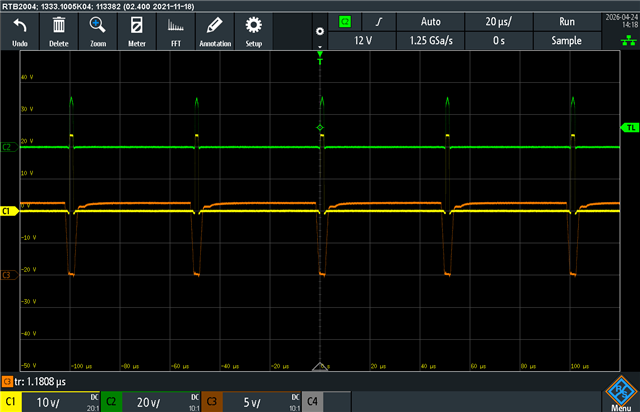The width and height of the screenshot is (640, 412).
Task: Toggle channel C2 label
Action: [x=111, y=402]
